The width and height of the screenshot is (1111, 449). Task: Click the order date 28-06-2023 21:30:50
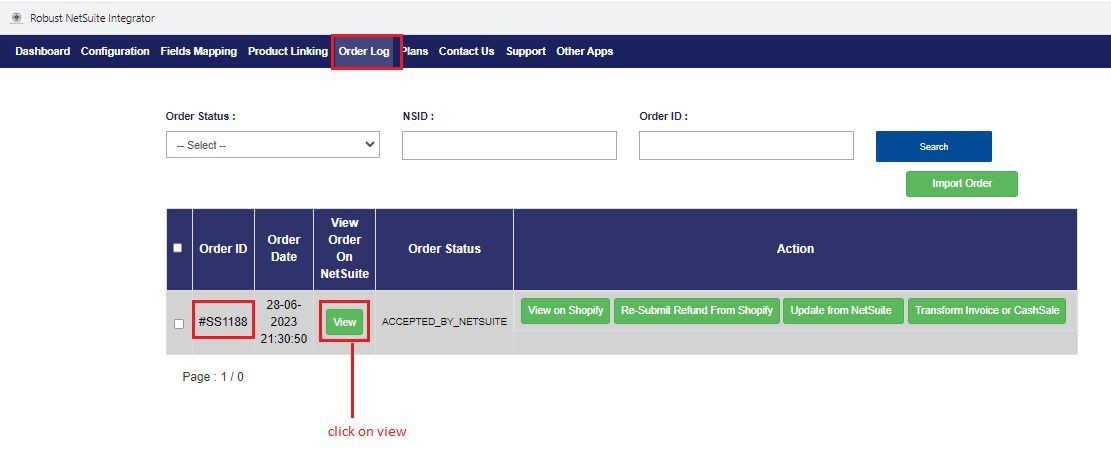(283, 322)
